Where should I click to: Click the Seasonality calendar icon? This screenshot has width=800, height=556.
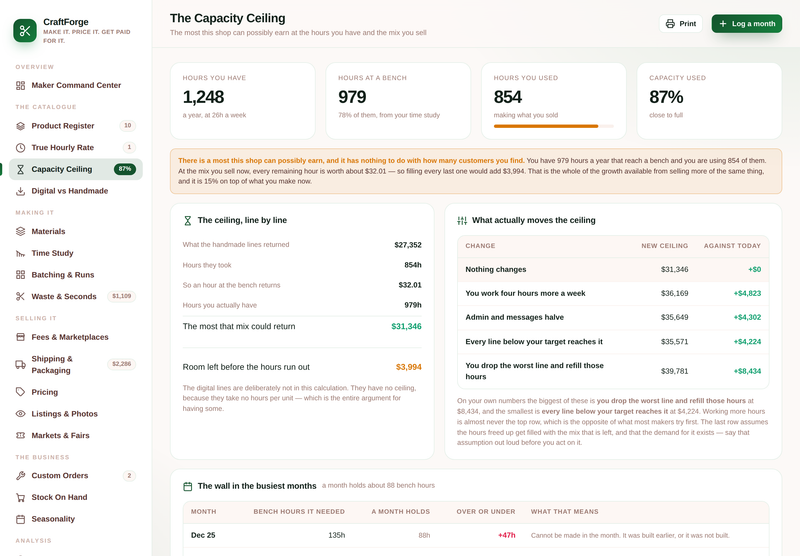coord(20,519)
